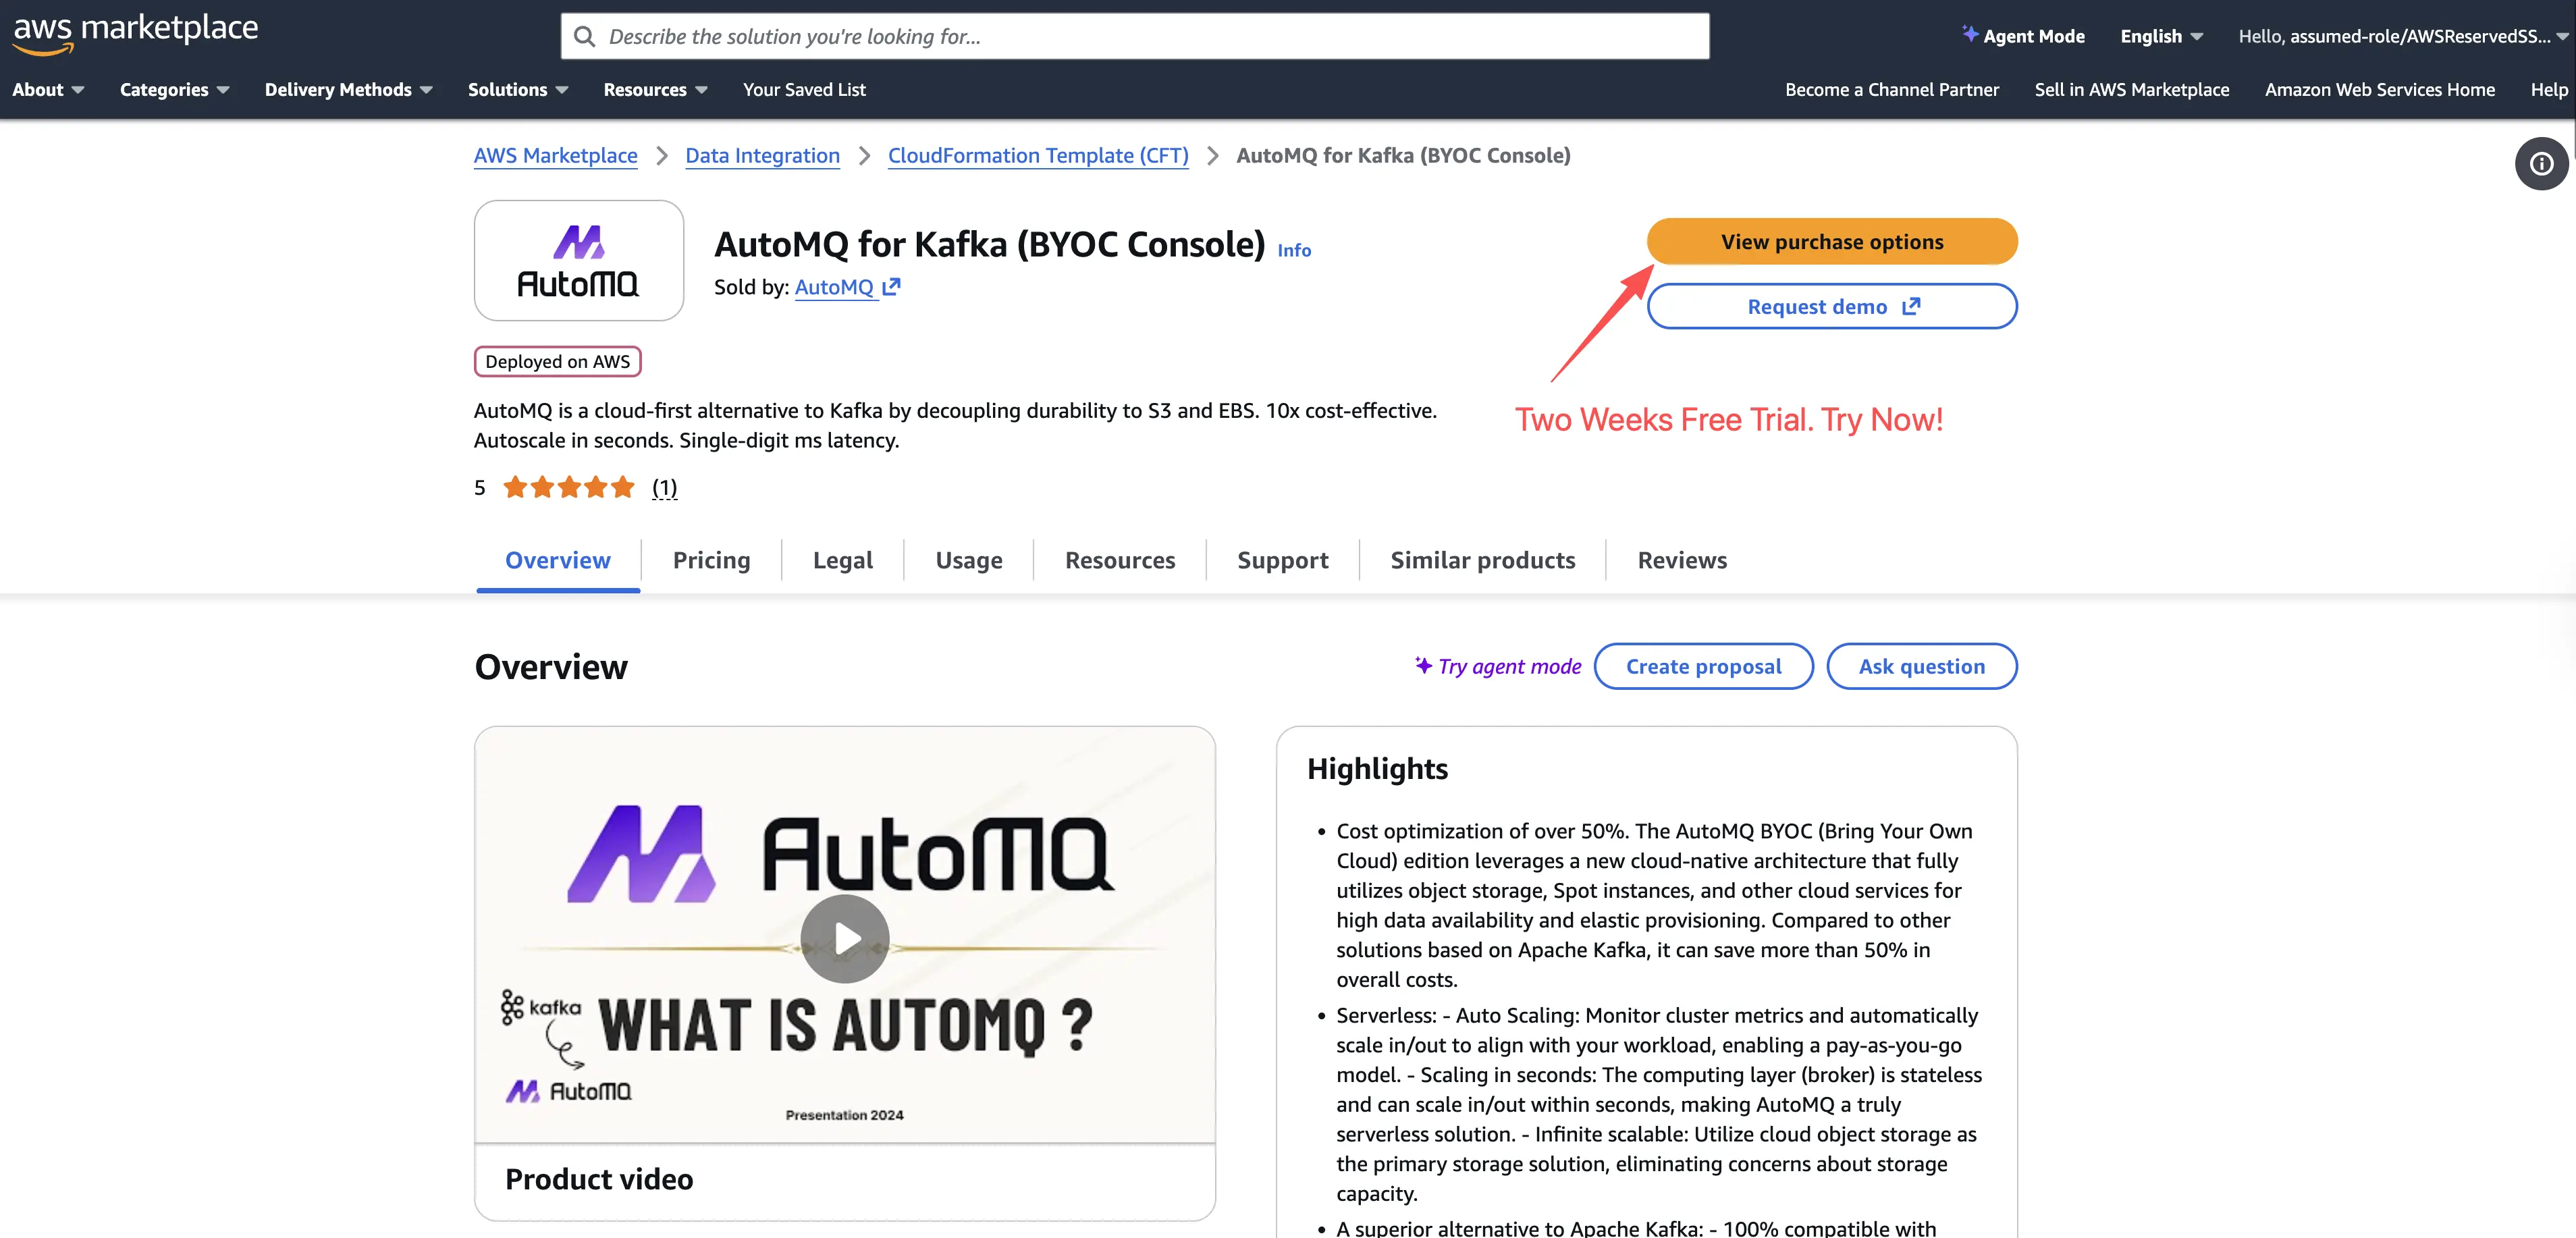Click the AutoMQ product logo thumbnail
This screenshot has width=2576, height=1238.
pos(578,261)
